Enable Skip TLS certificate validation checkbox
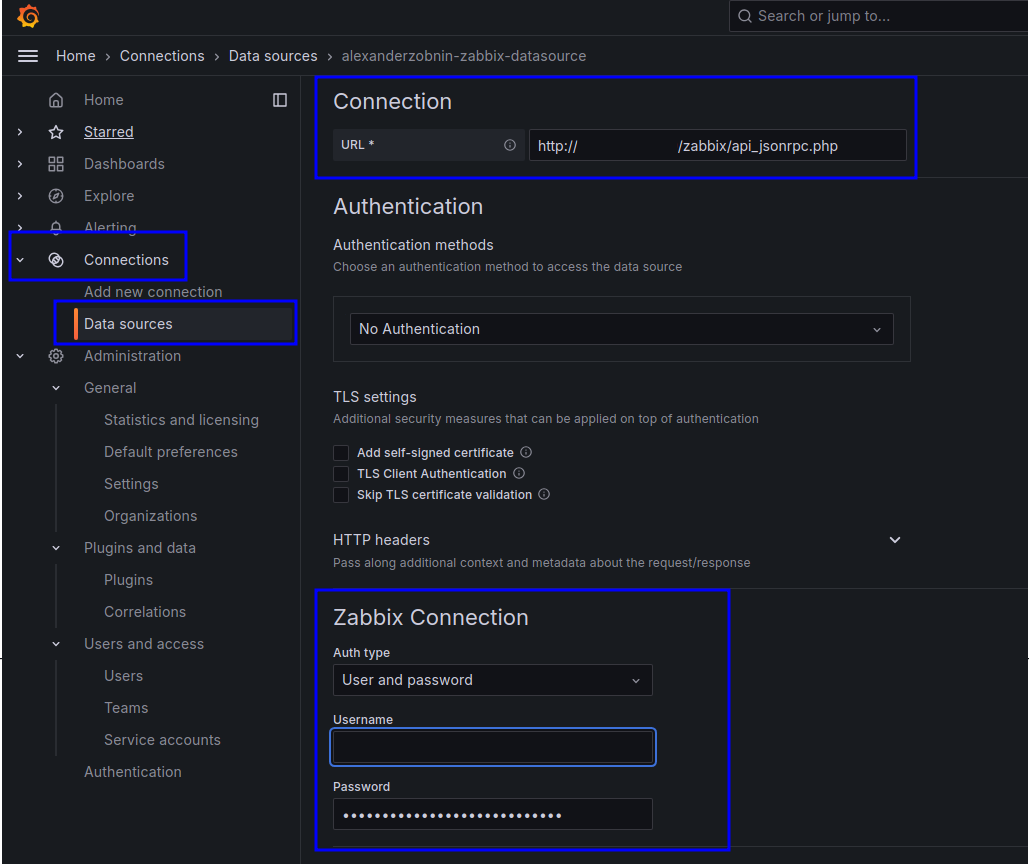This screenshot has width=1030, height=867. [x=341, y=495]
